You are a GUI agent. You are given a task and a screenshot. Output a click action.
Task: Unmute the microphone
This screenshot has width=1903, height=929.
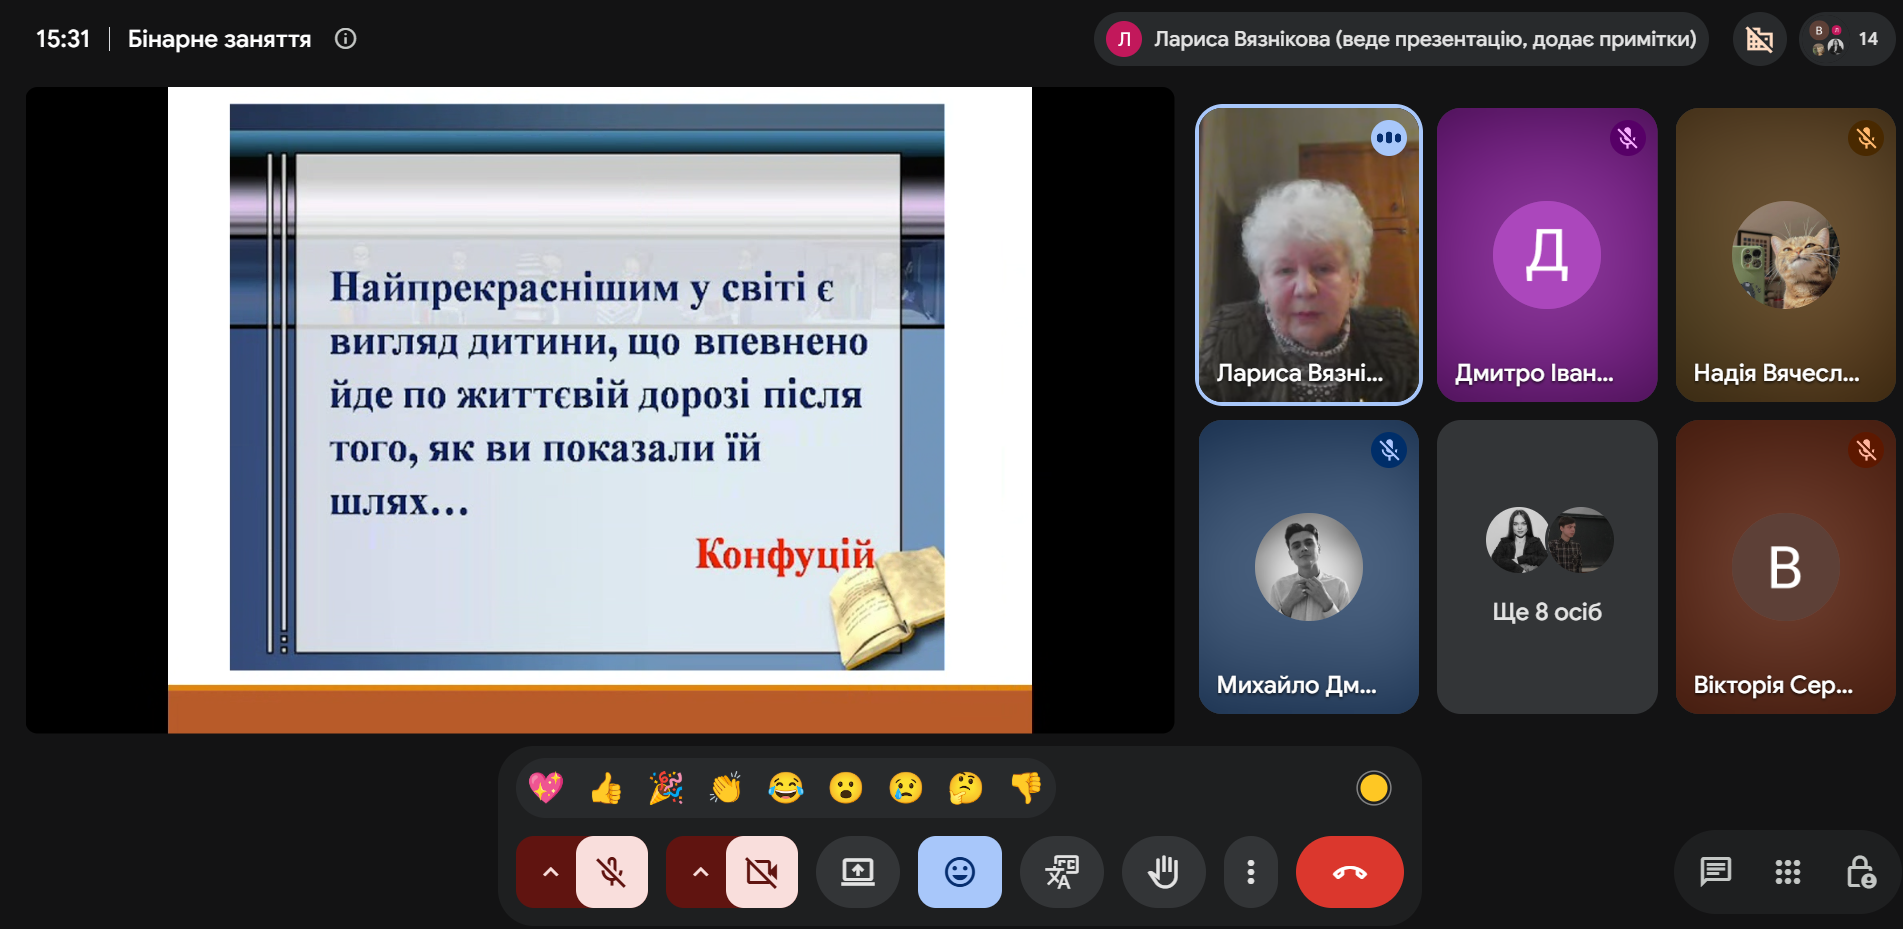click(612, 872)
